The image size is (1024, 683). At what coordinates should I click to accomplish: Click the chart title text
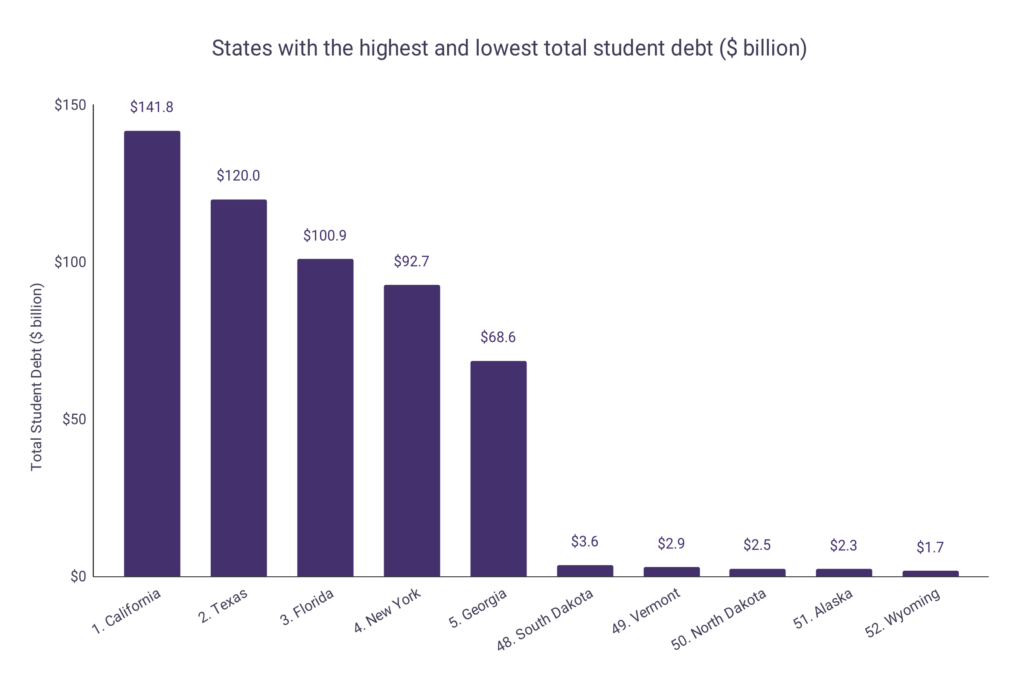[x=509, y=48]
